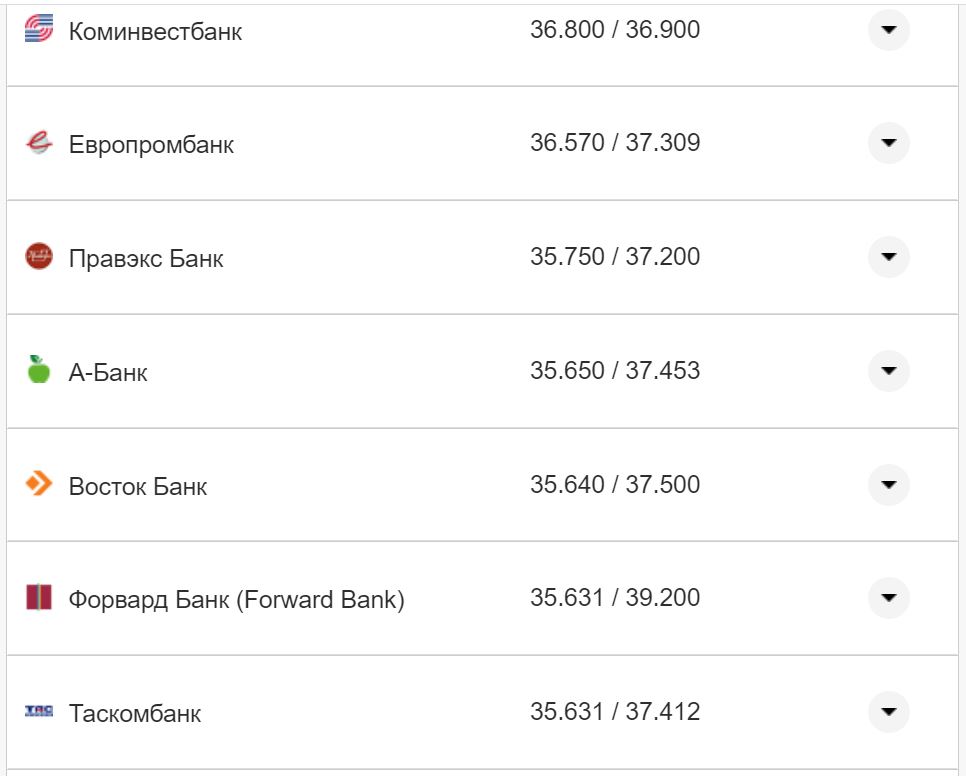Open the Форвард Банк dropdown arrow

pos(888,598)
